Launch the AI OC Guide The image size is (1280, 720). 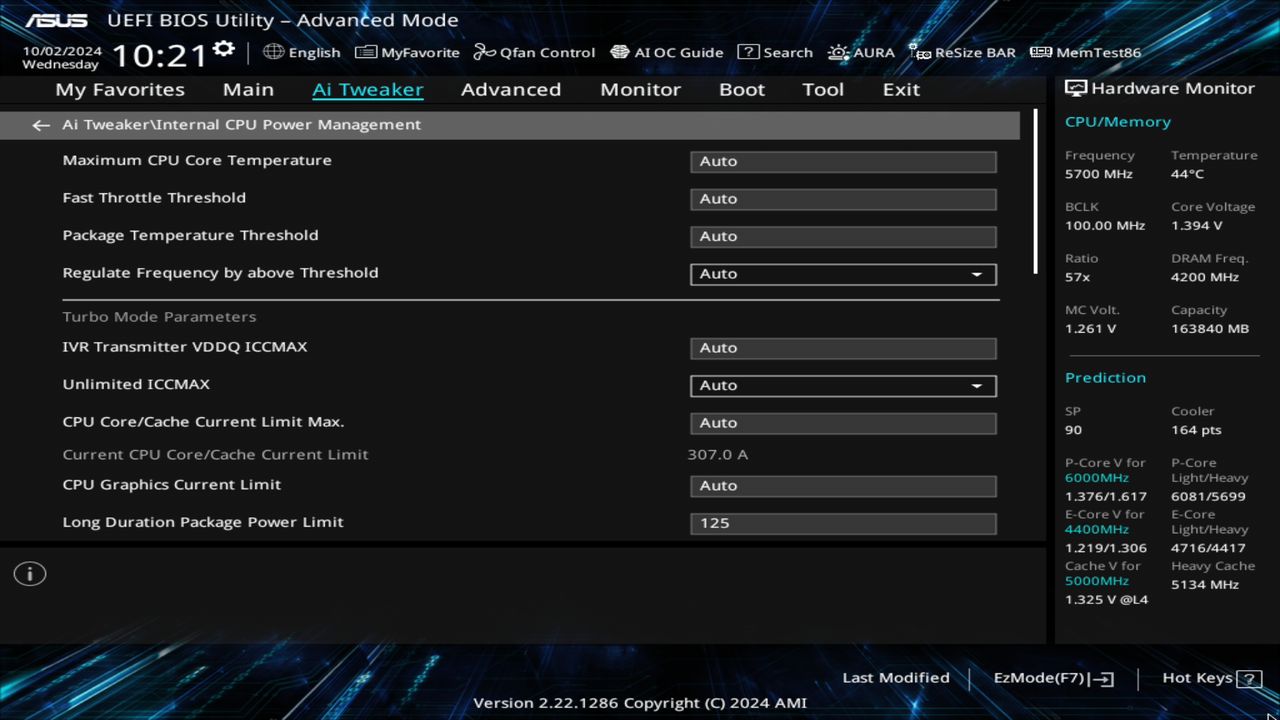[x=667, y=52]
